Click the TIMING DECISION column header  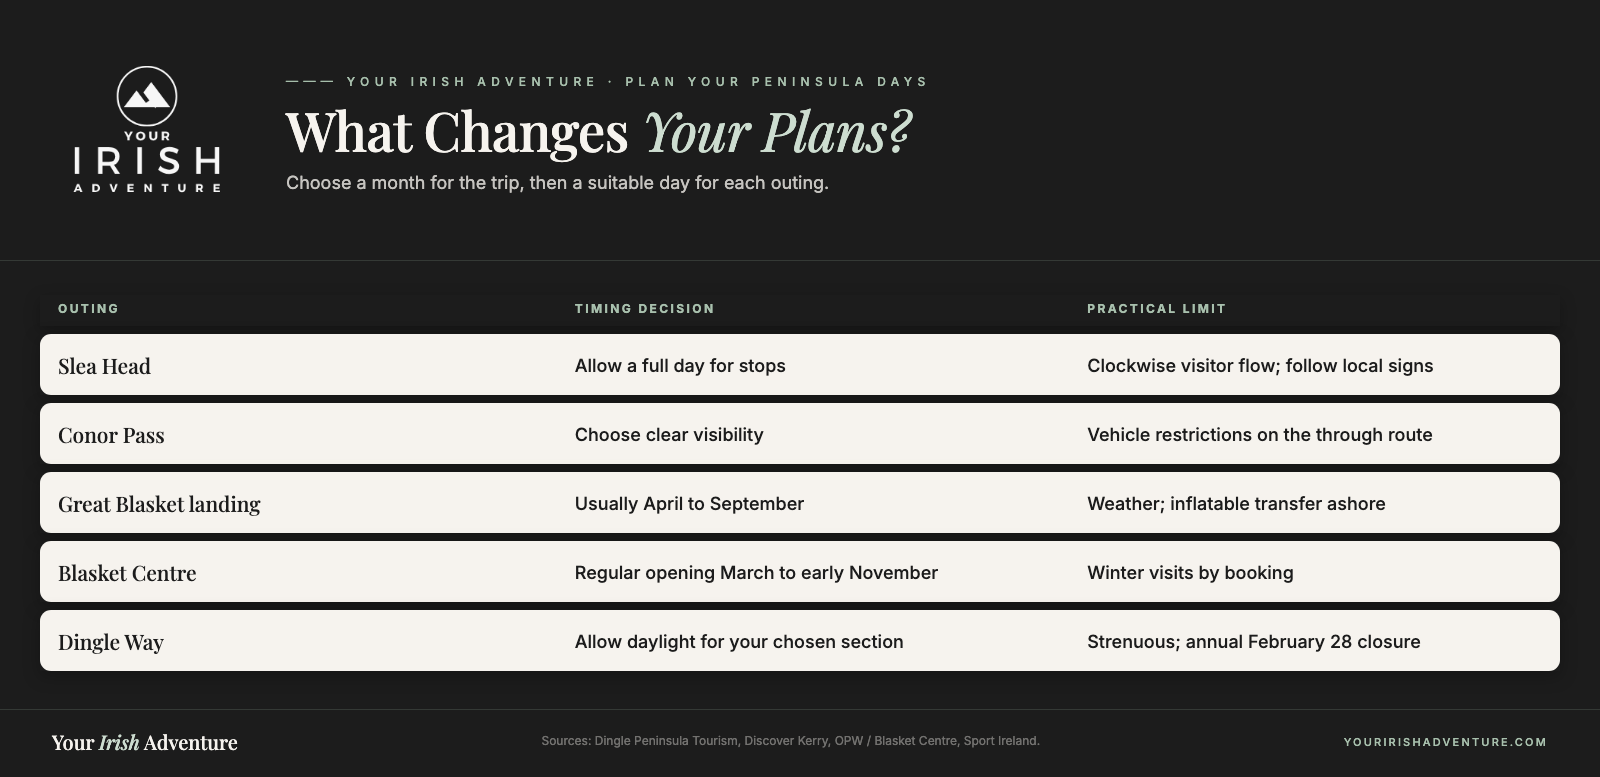coord(645,309)
